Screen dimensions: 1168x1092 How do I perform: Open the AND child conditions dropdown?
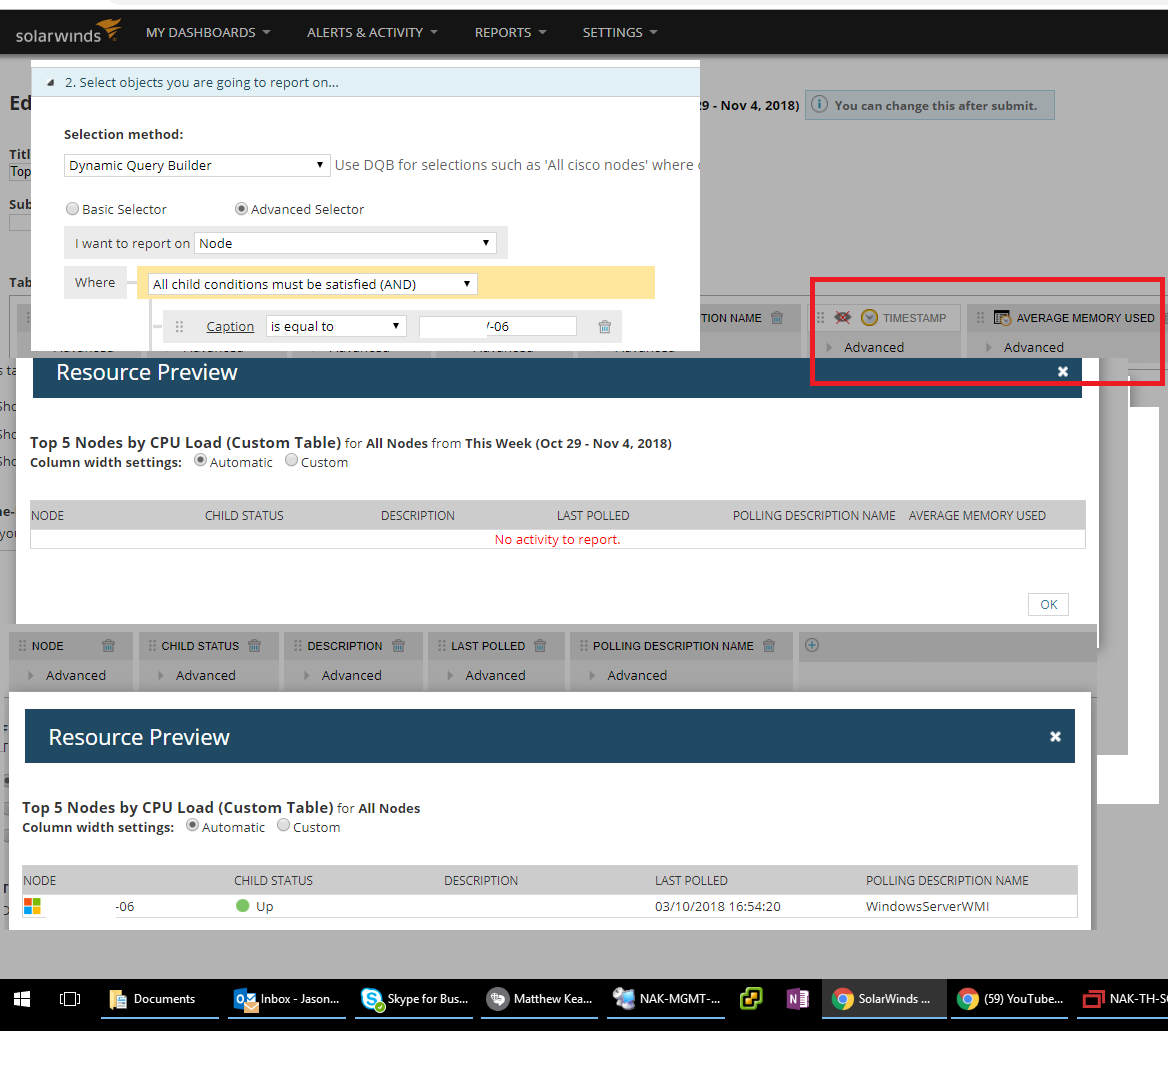click(312, 284)
